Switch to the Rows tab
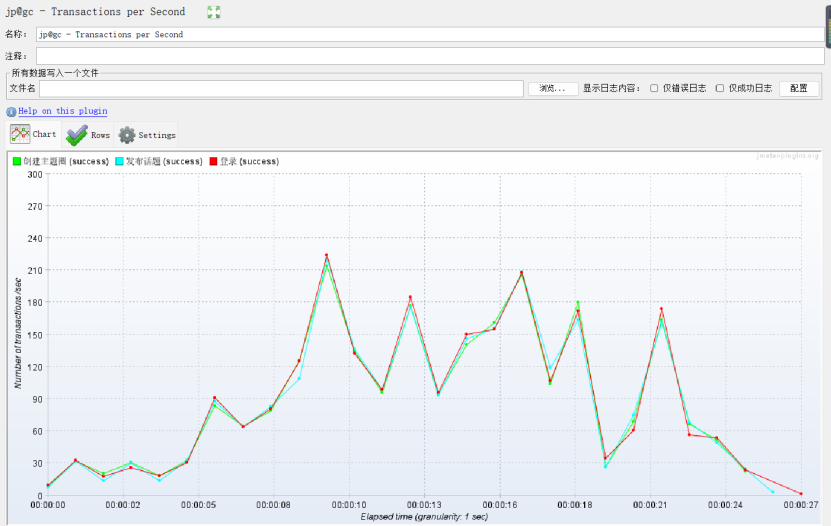The height and width of the screenshot is (526, 831). tap(88, 135)
